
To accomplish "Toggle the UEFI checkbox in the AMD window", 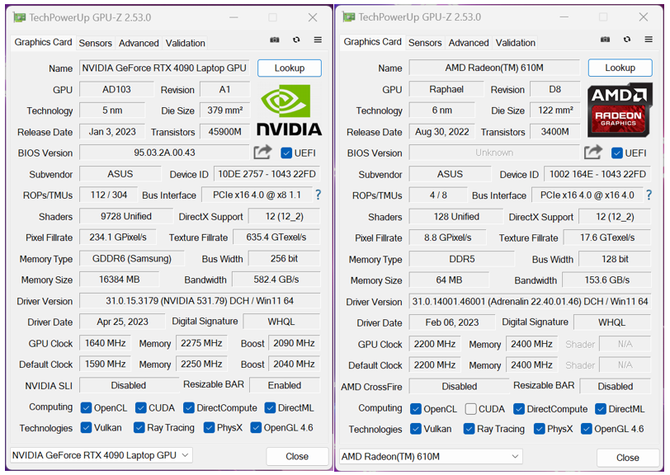I will [x=617, y=153].
